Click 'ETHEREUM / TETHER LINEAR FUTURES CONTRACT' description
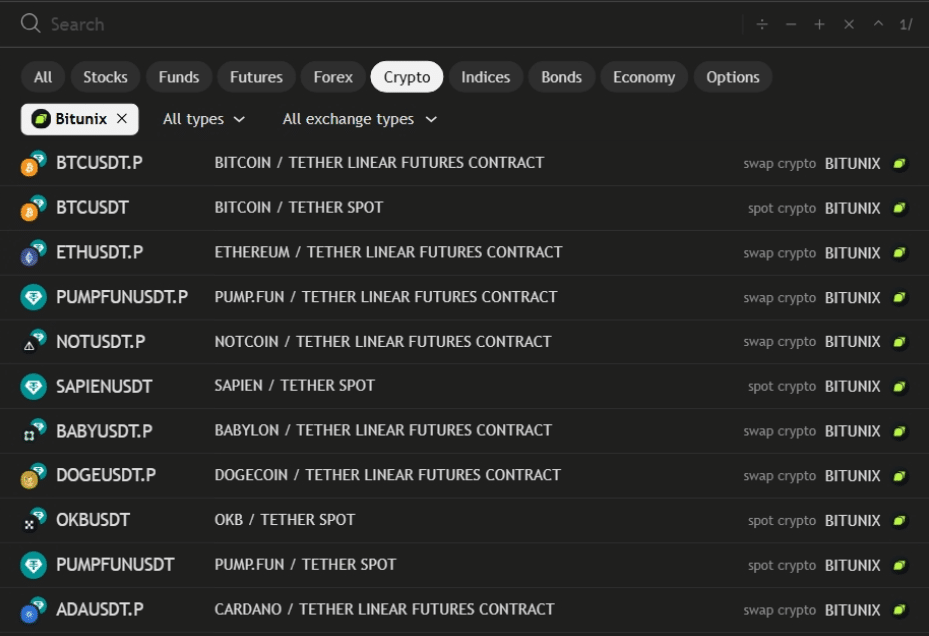Image resolution: width=929 pixels, height=636 pixels. (x=388, y=253)
